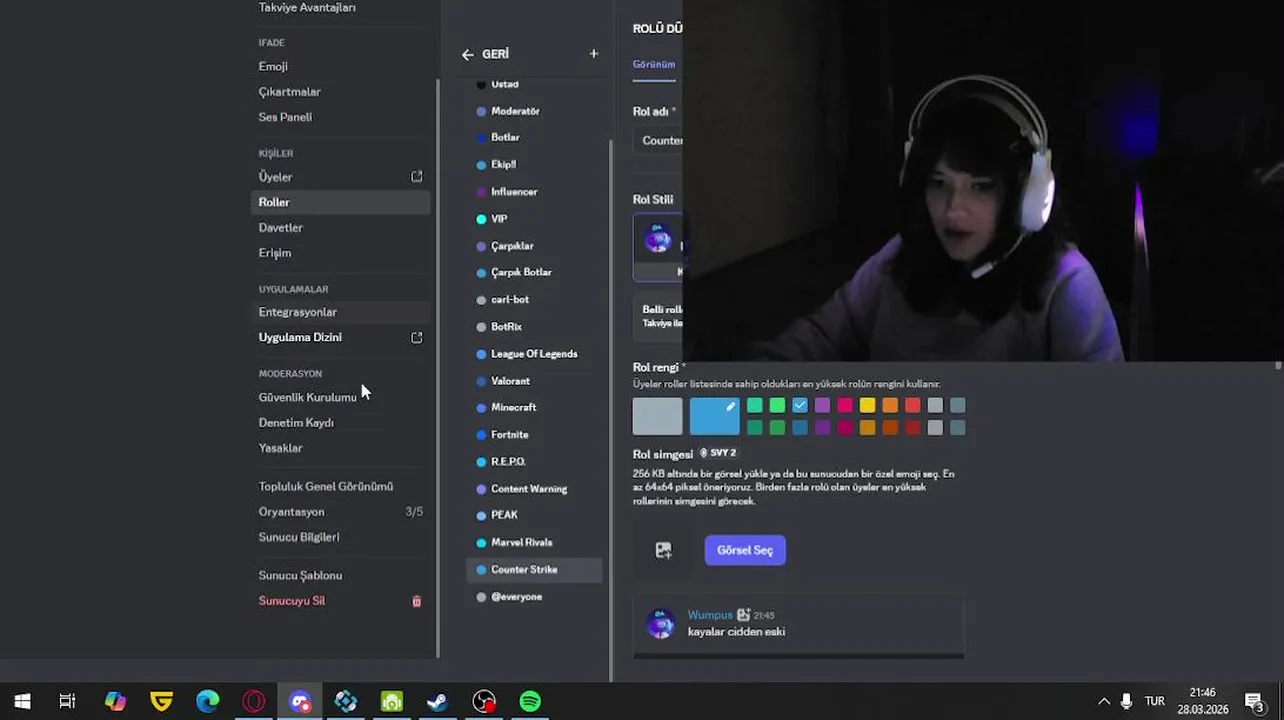Image resolution: width=1284 pixels, height=720 pixels.
Task: Click the Görsel Seç button
Action: [x=745, y=550]
